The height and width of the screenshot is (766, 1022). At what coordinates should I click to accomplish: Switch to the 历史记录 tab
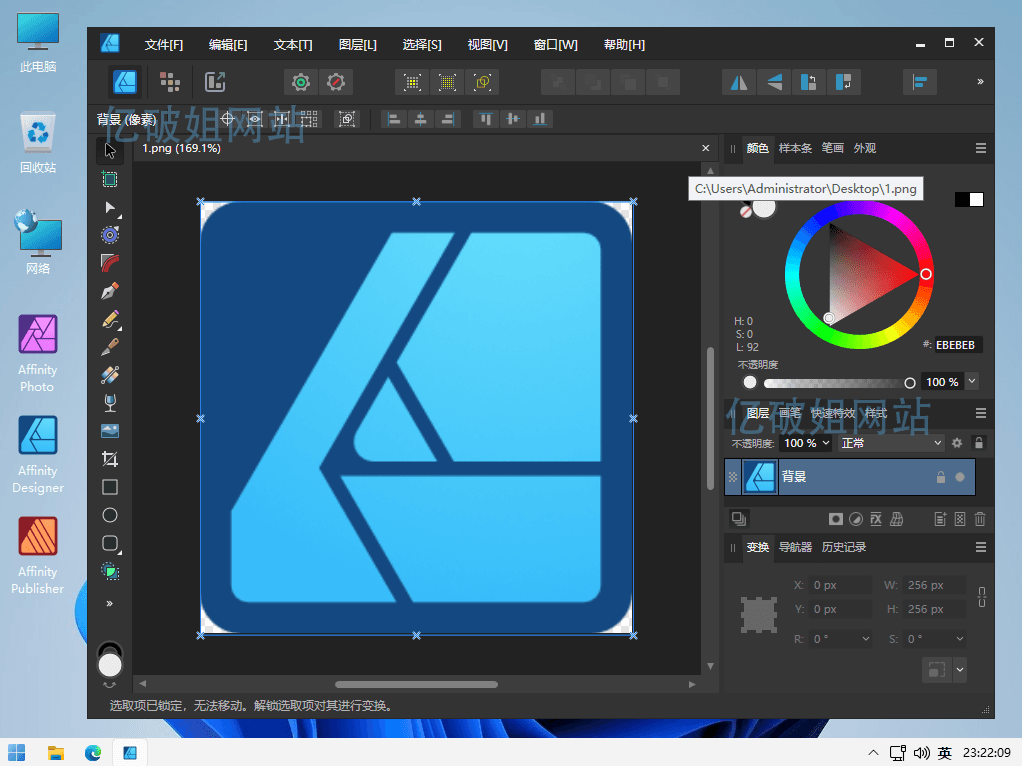843,547
